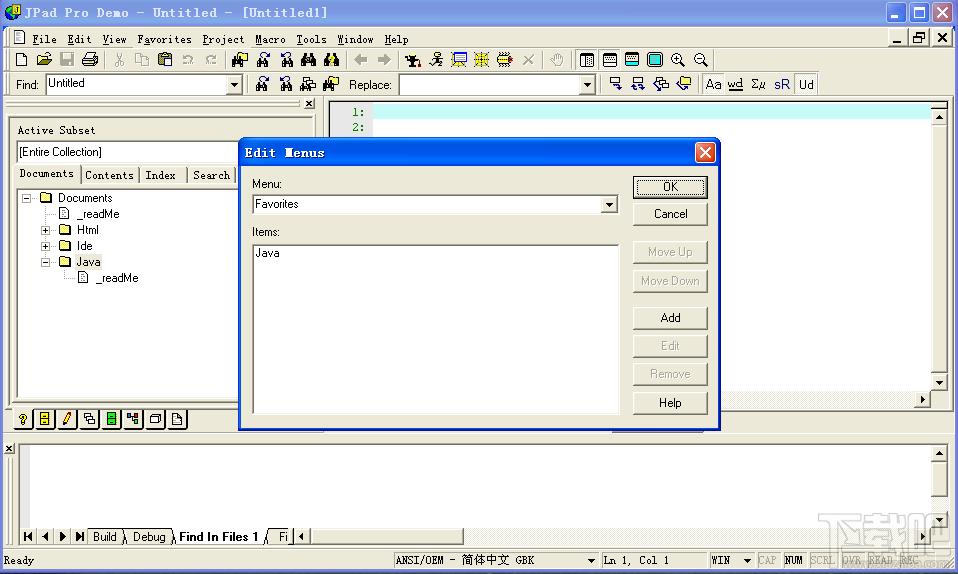Toggle the Σμ regular expression option
Viewport: 958px width, 574px height.
point(758,84)
